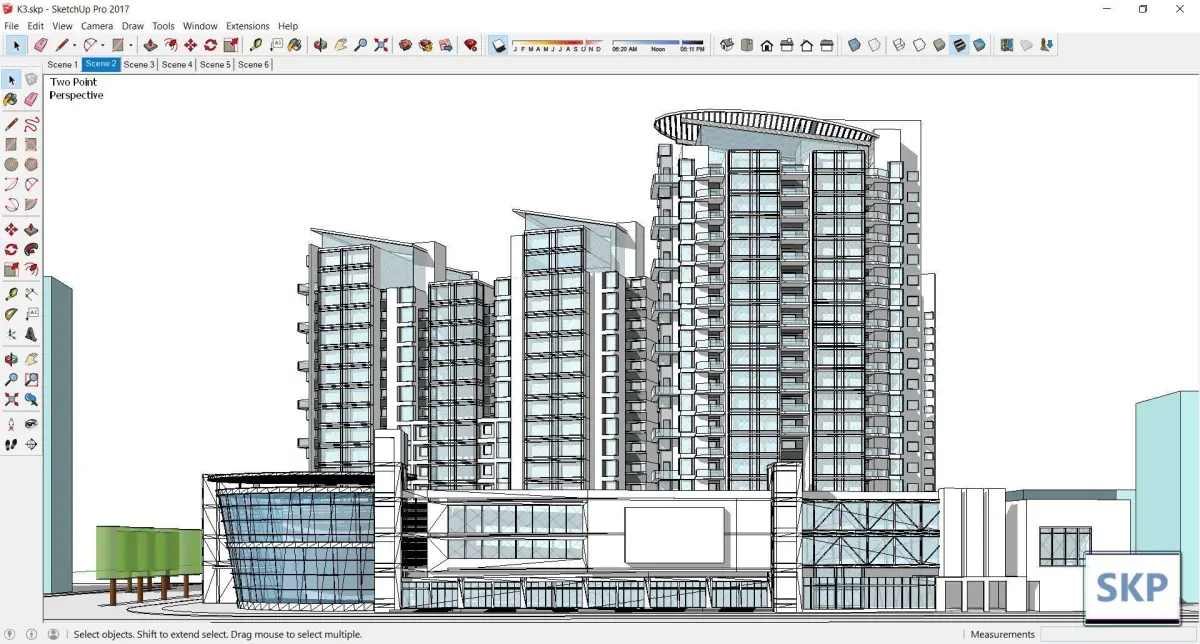This screenshot has width=1200, height=644.
Task: Choose the Rotated Rectangle tool
Action: pyautogui.click(x=31, y=145)
